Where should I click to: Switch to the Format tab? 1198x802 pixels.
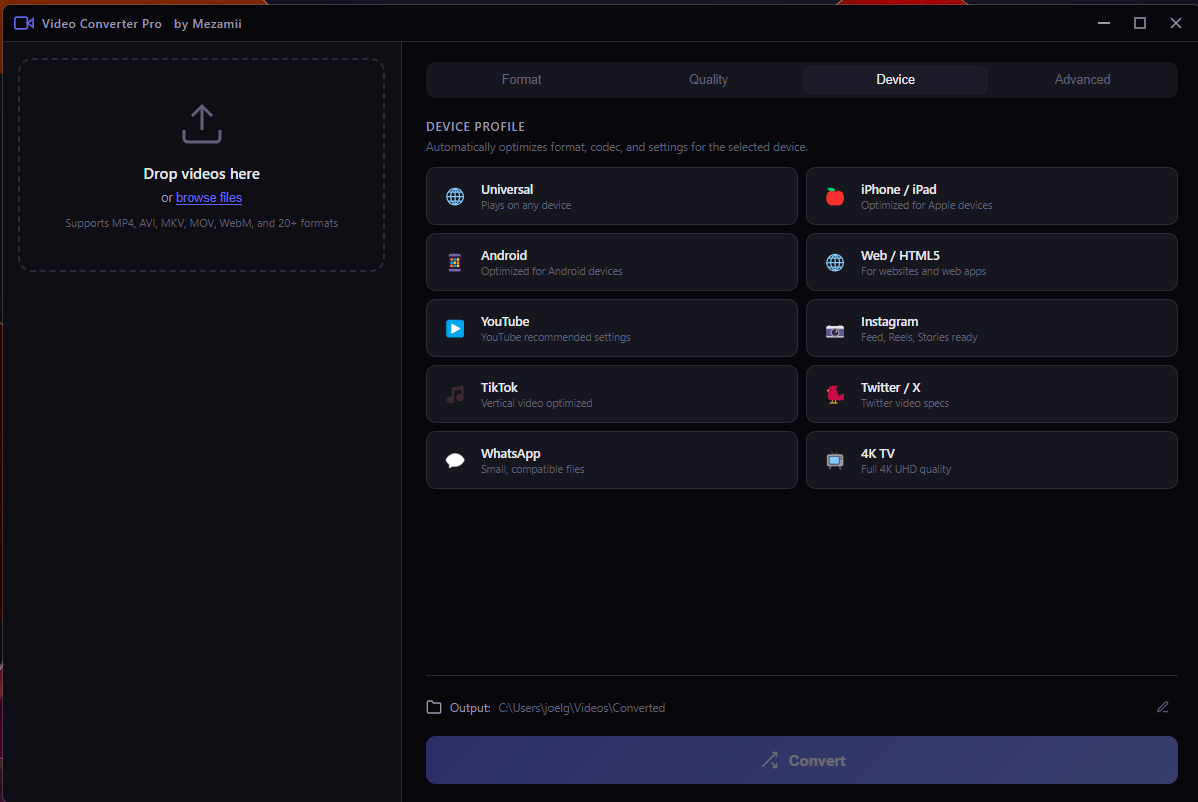[x=521, y=79]
